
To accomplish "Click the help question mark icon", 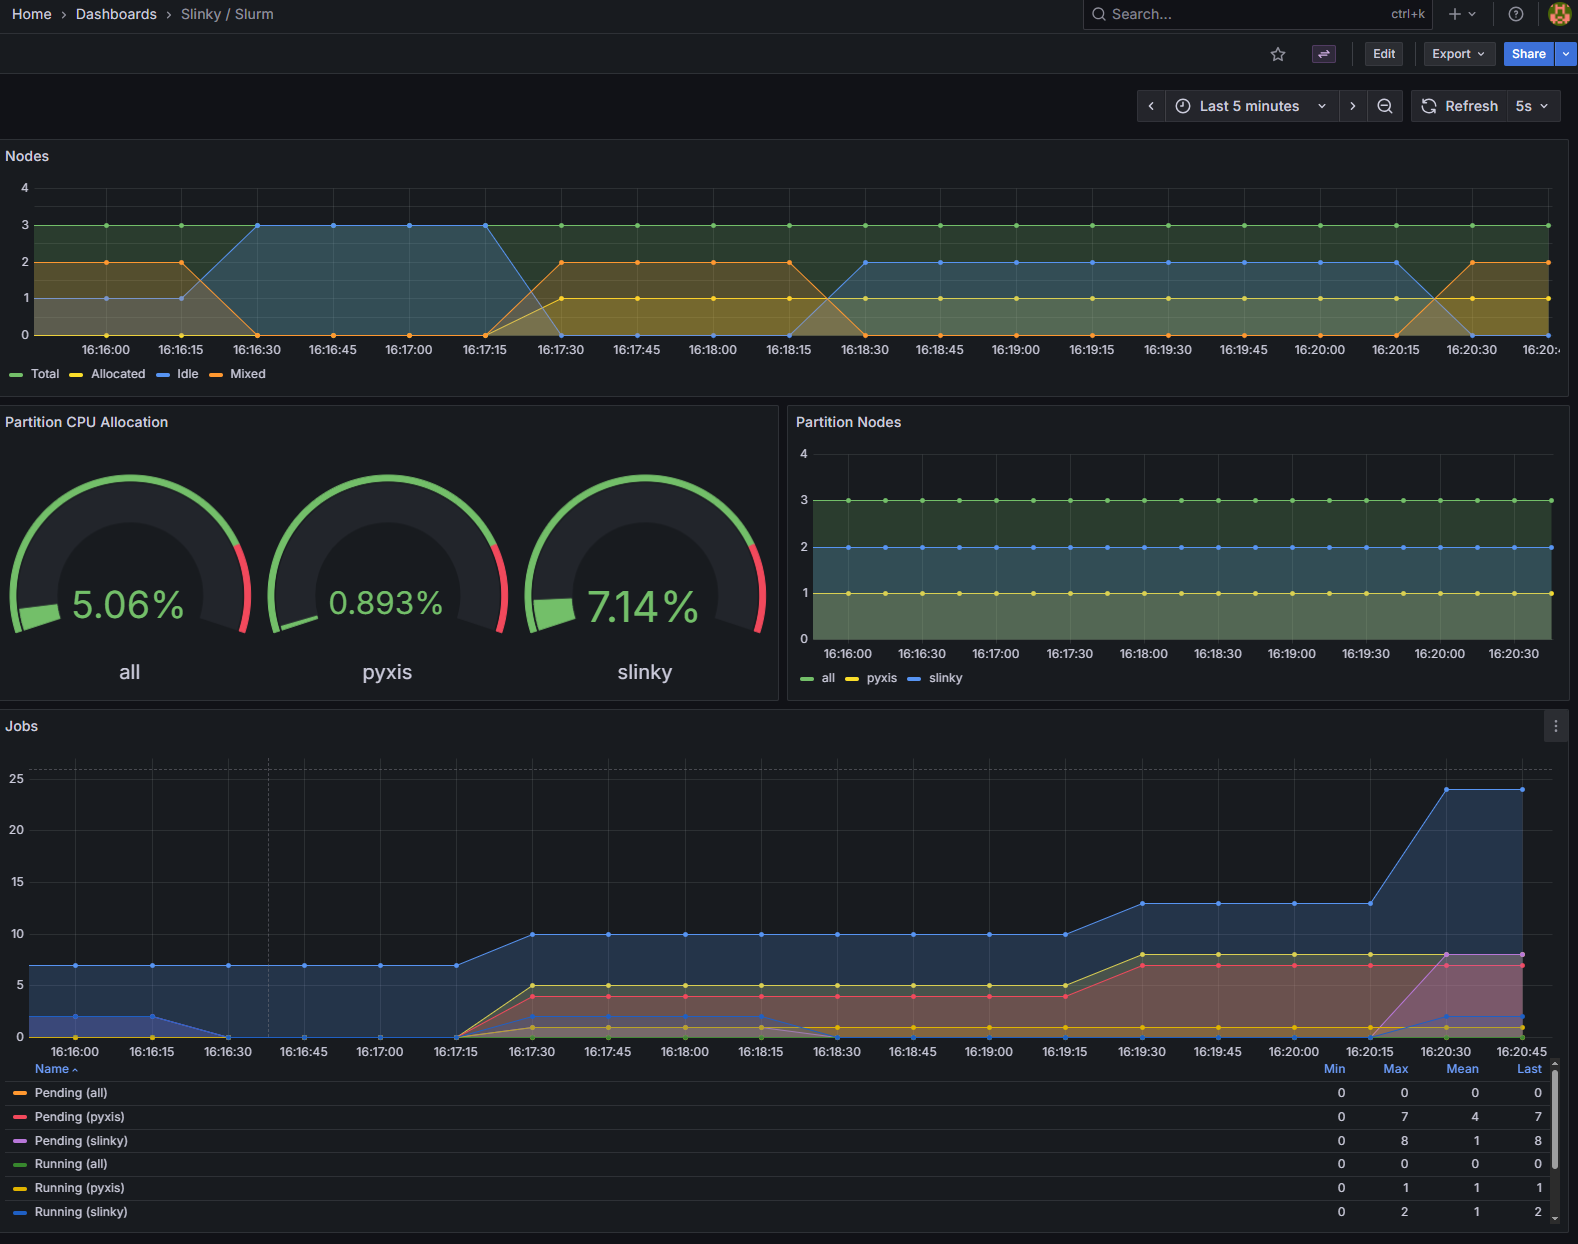I will tap(1515, 14).
